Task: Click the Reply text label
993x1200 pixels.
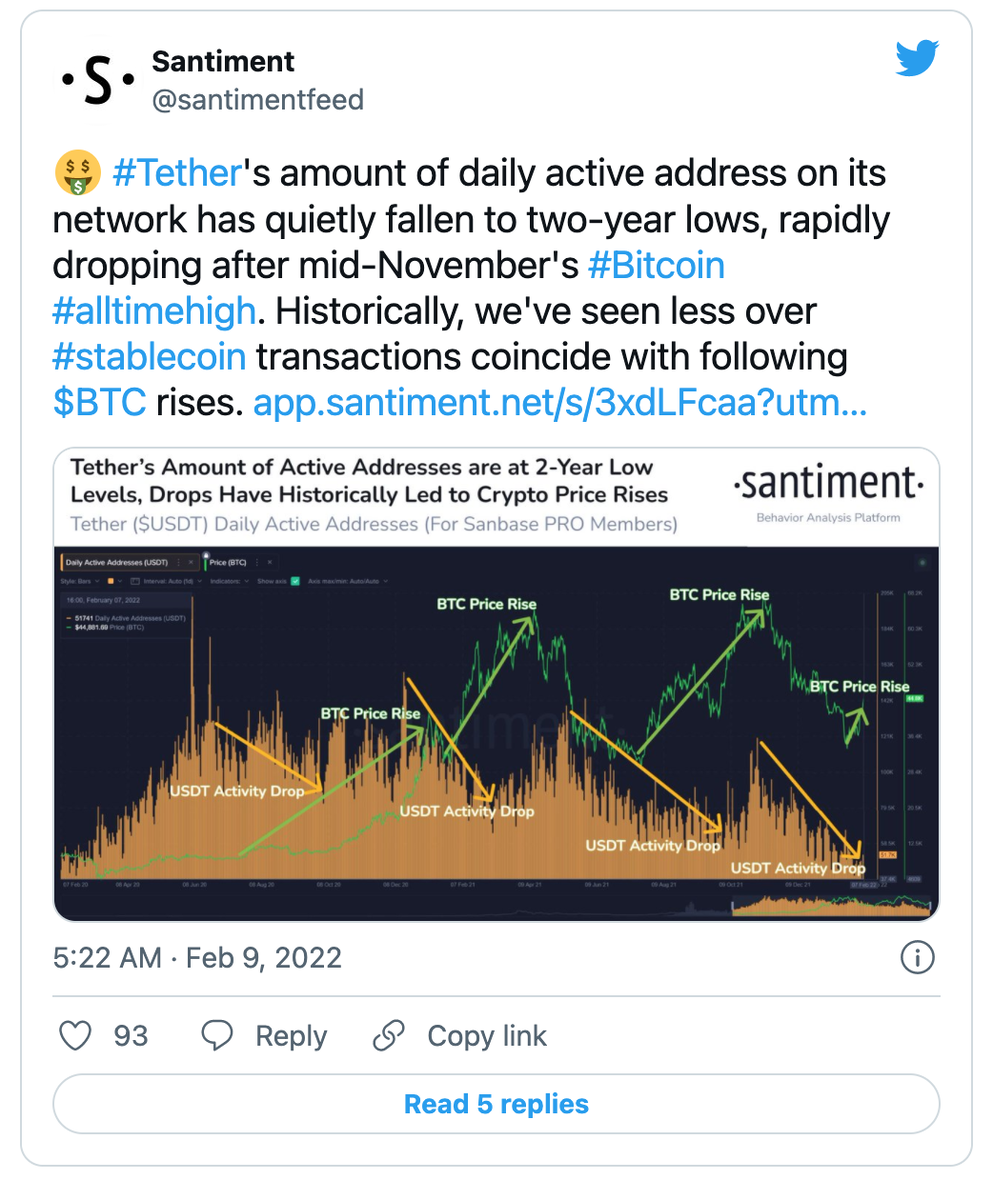Action: click(x=291, y=1037)
